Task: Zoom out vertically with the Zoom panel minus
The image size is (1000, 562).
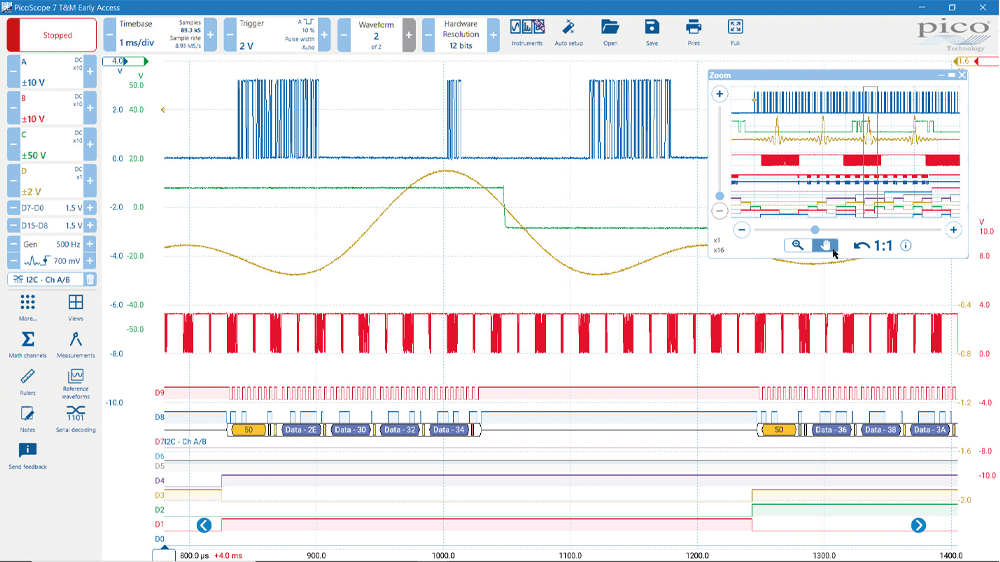Action: pos(719,211)
